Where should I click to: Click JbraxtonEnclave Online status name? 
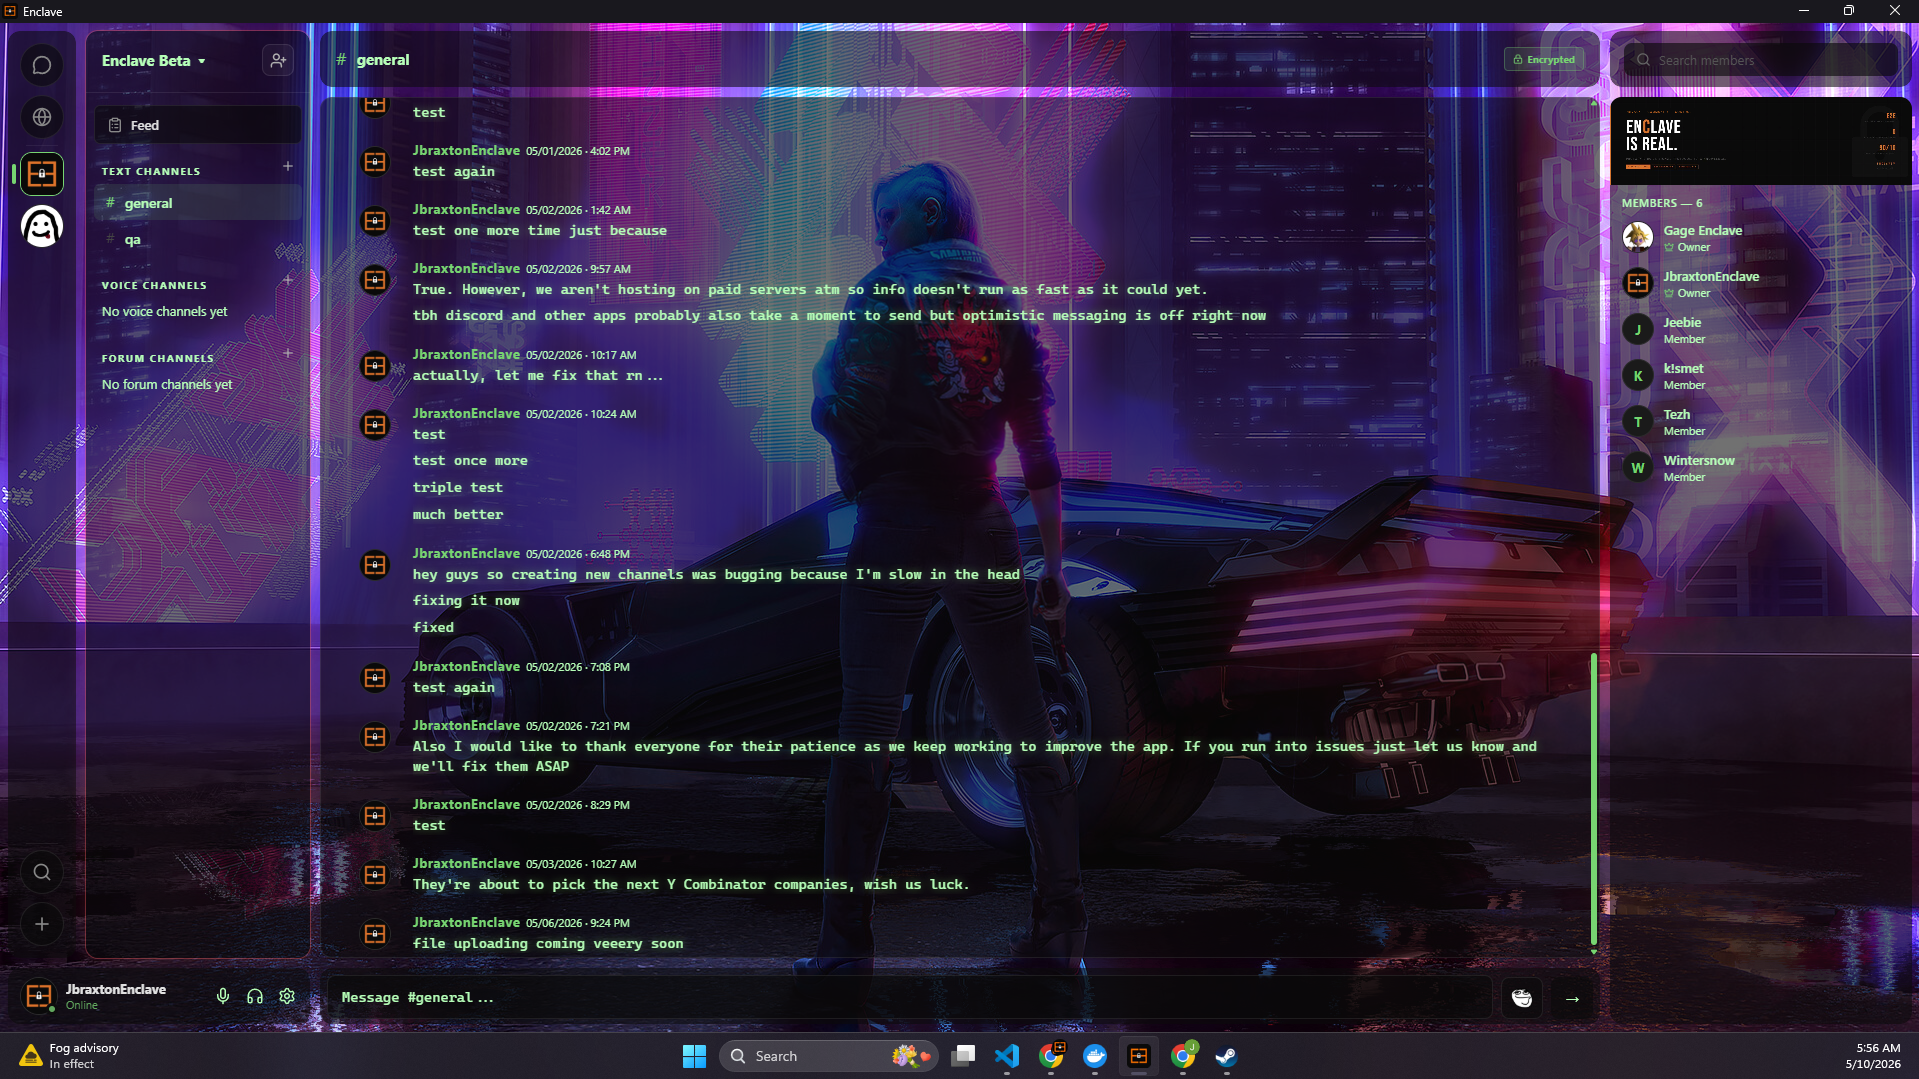click(116, 989)
